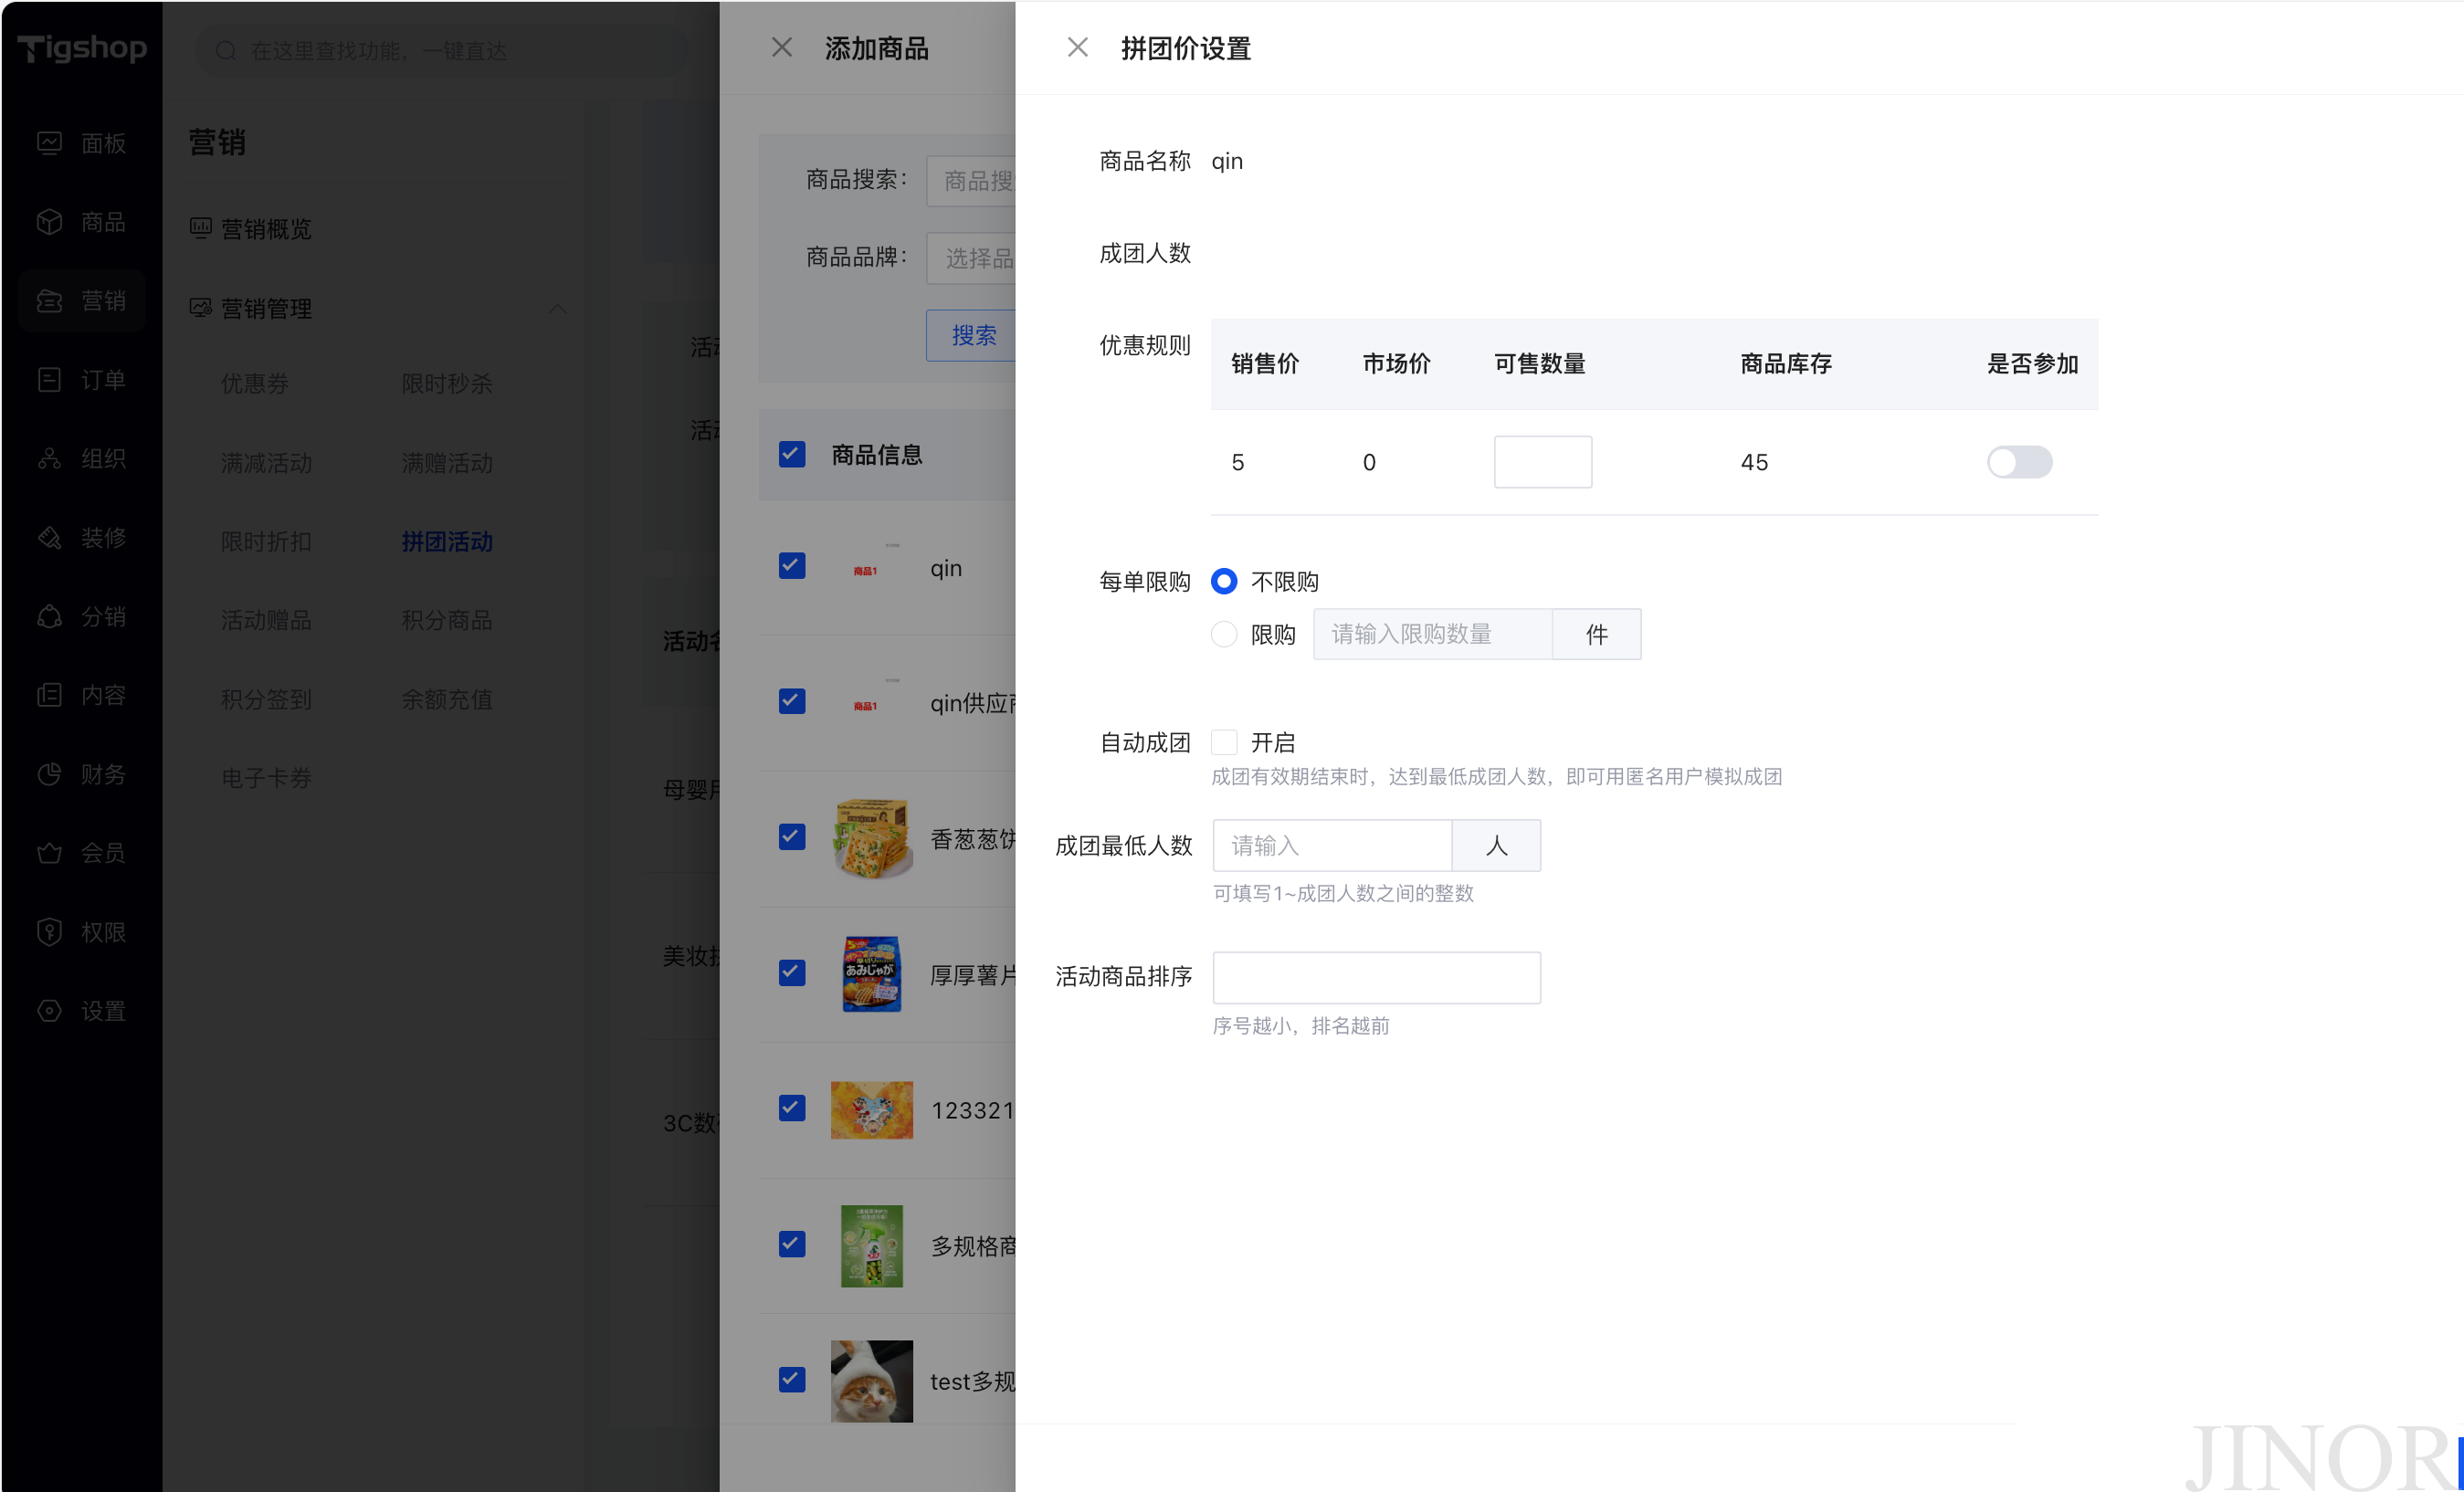Click the 营销概览 link

coord(266,229)
